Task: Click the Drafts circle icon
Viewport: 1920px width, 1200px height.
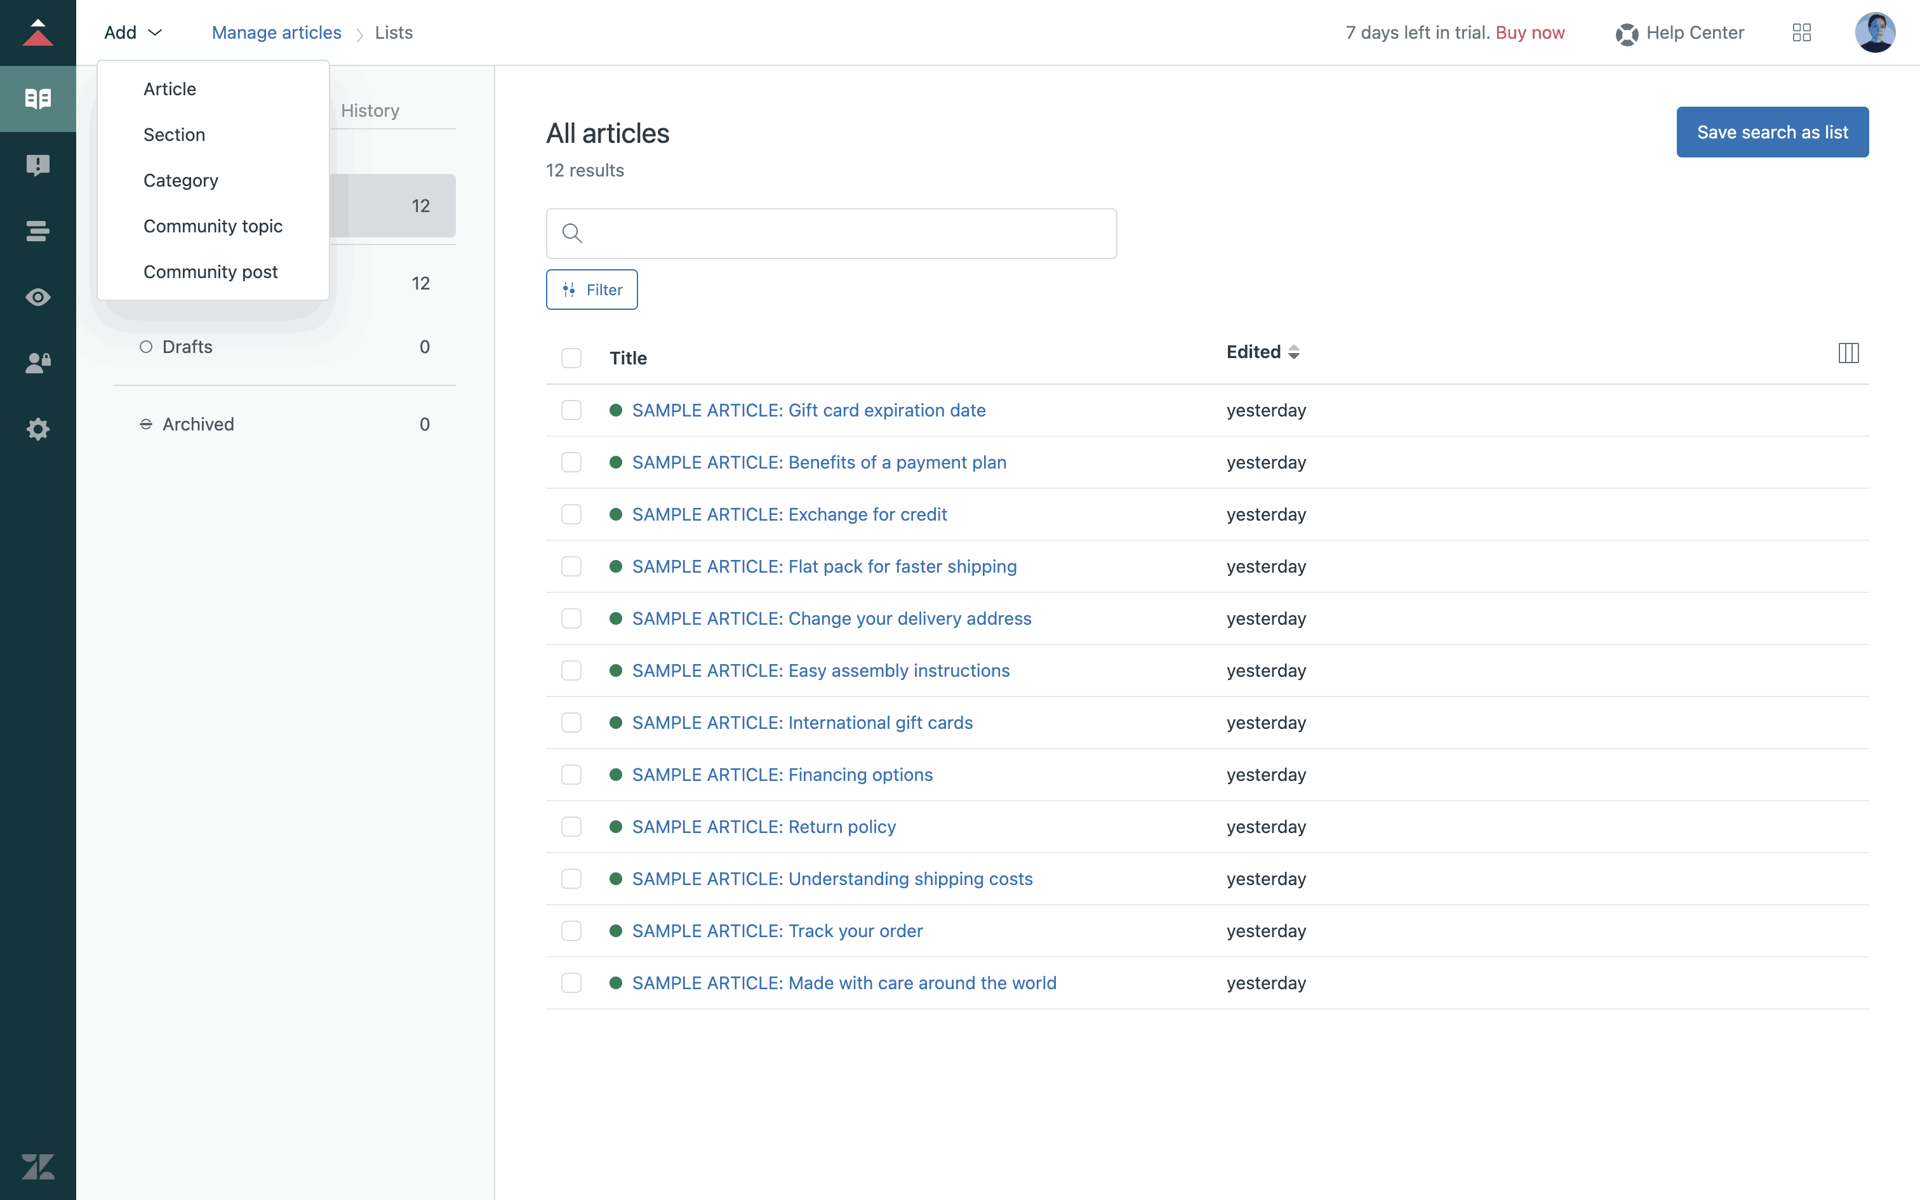Action: click(x=146, y=347)
